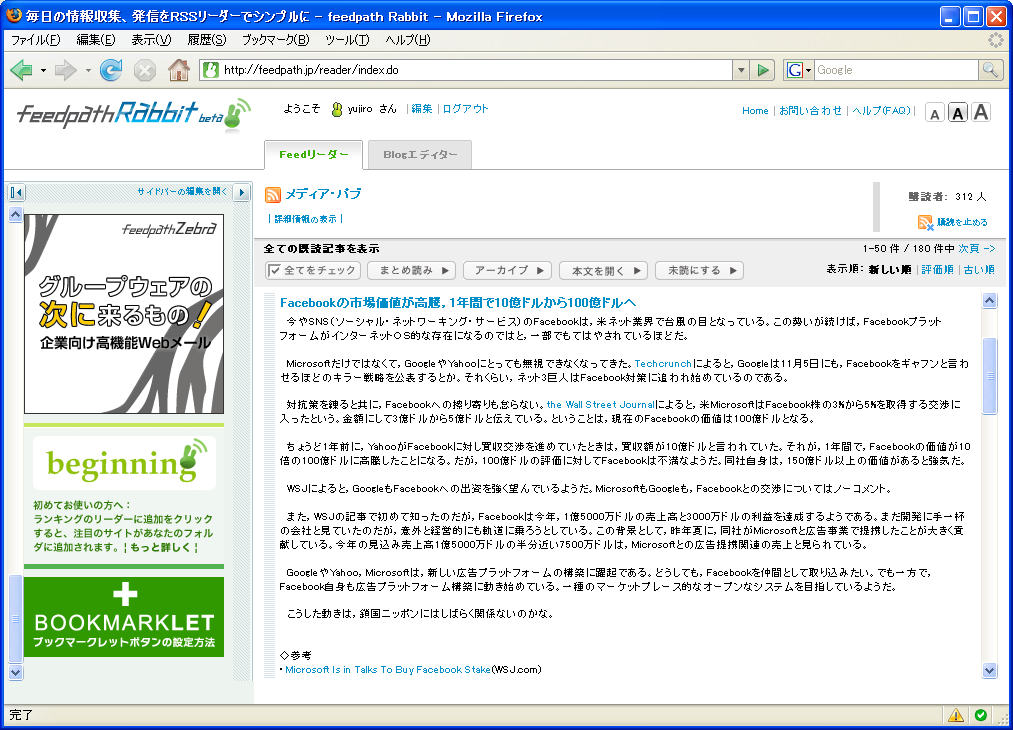Switch to the Feedリーダー tab

313,155
